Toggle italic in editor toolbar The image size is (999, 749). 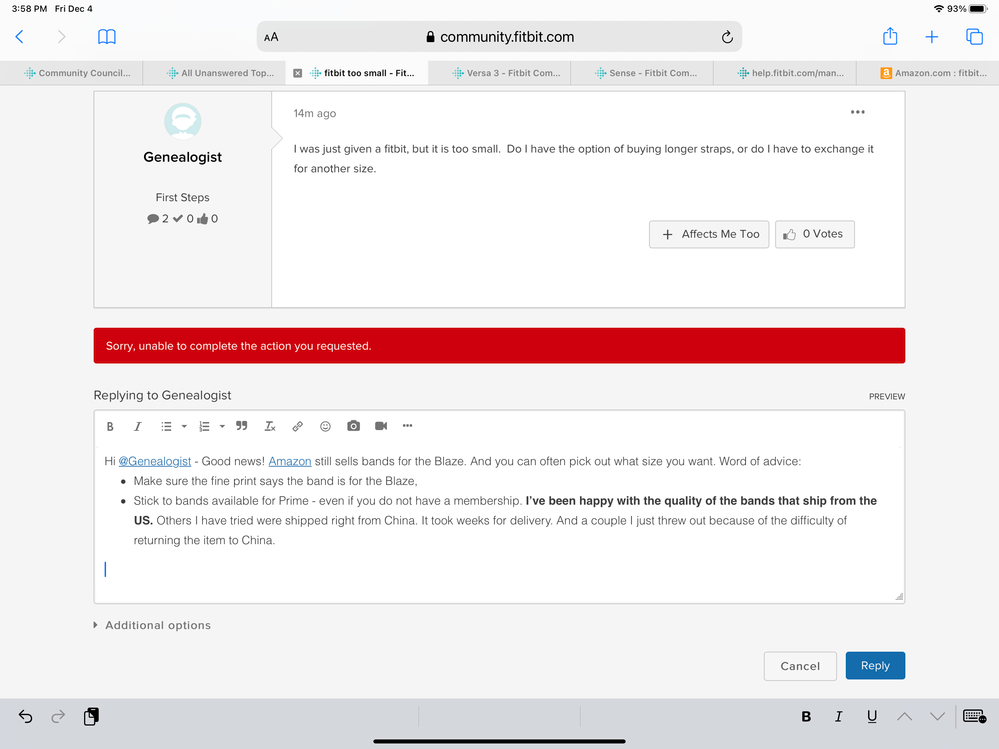pyautogui.click(x=138, y=427)
